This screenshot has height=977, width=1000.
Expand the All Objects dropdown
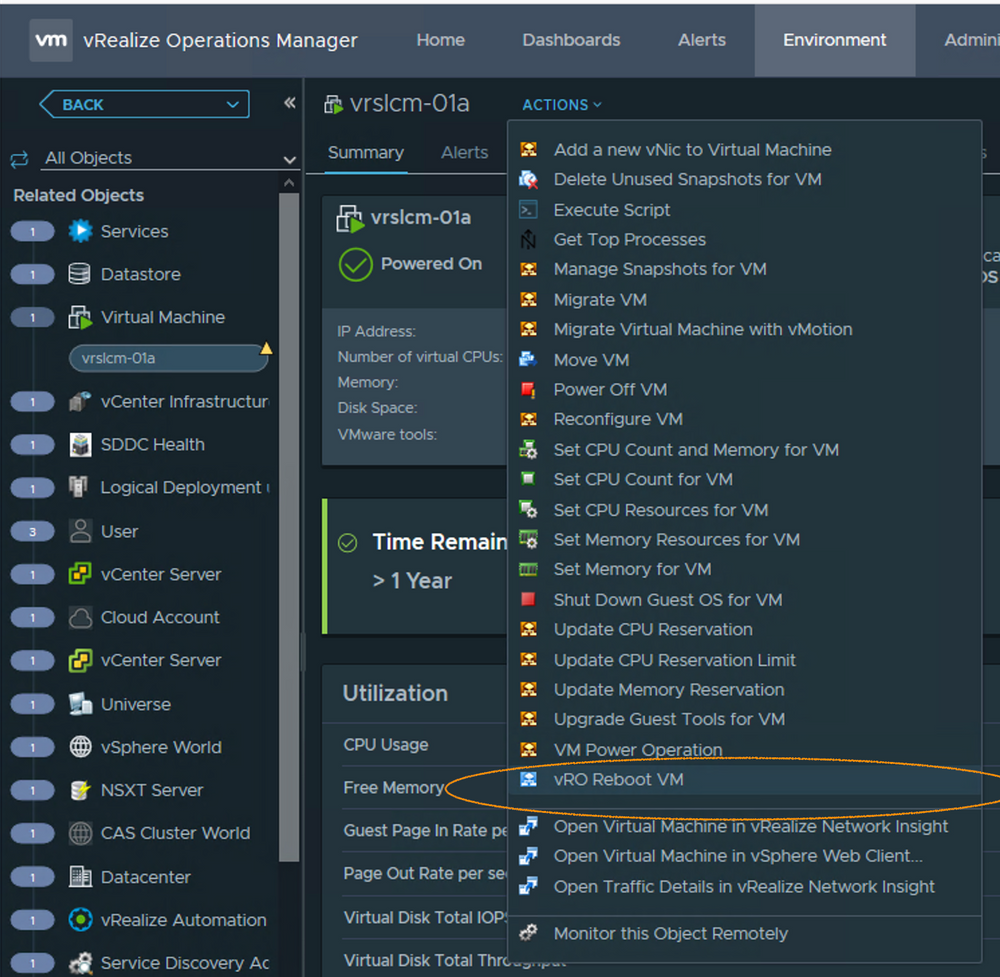(x=289, y=158)
